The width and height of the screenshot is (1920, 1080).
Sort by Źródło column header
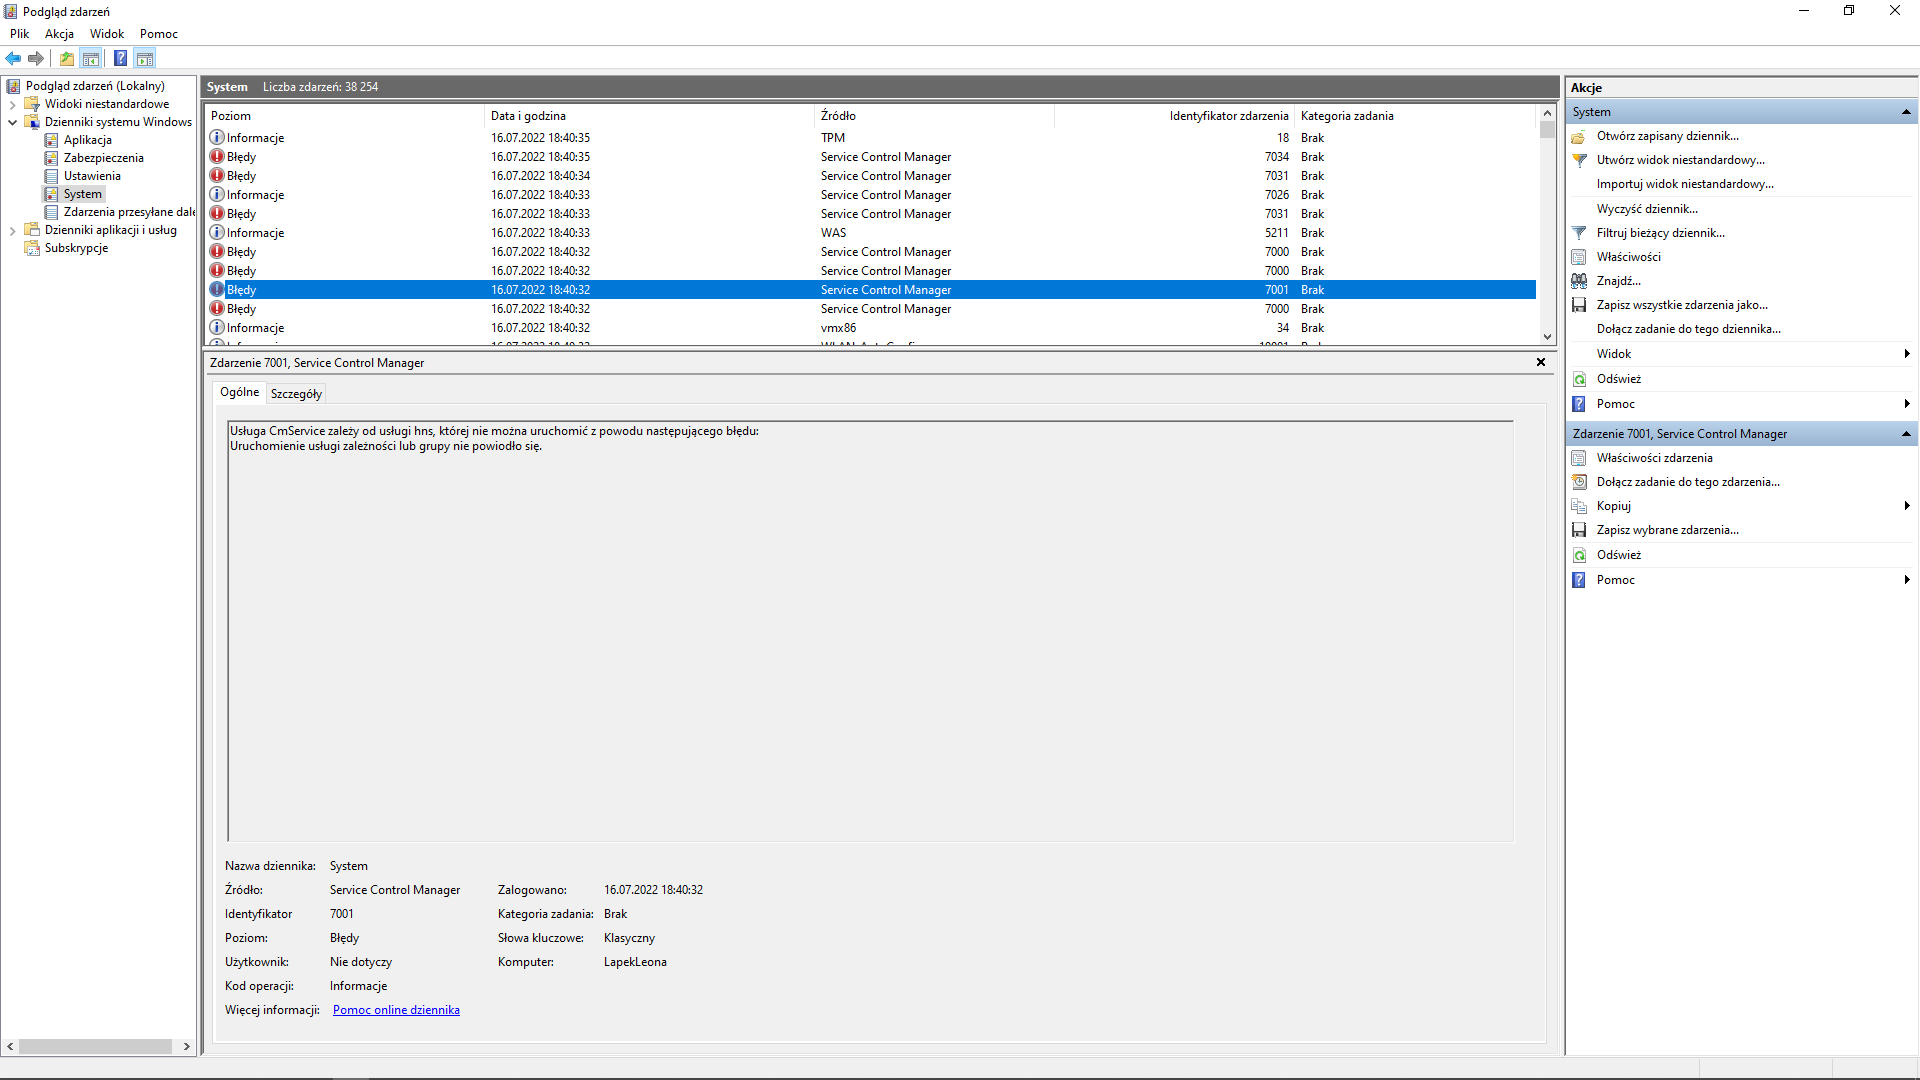click(934, 116)
